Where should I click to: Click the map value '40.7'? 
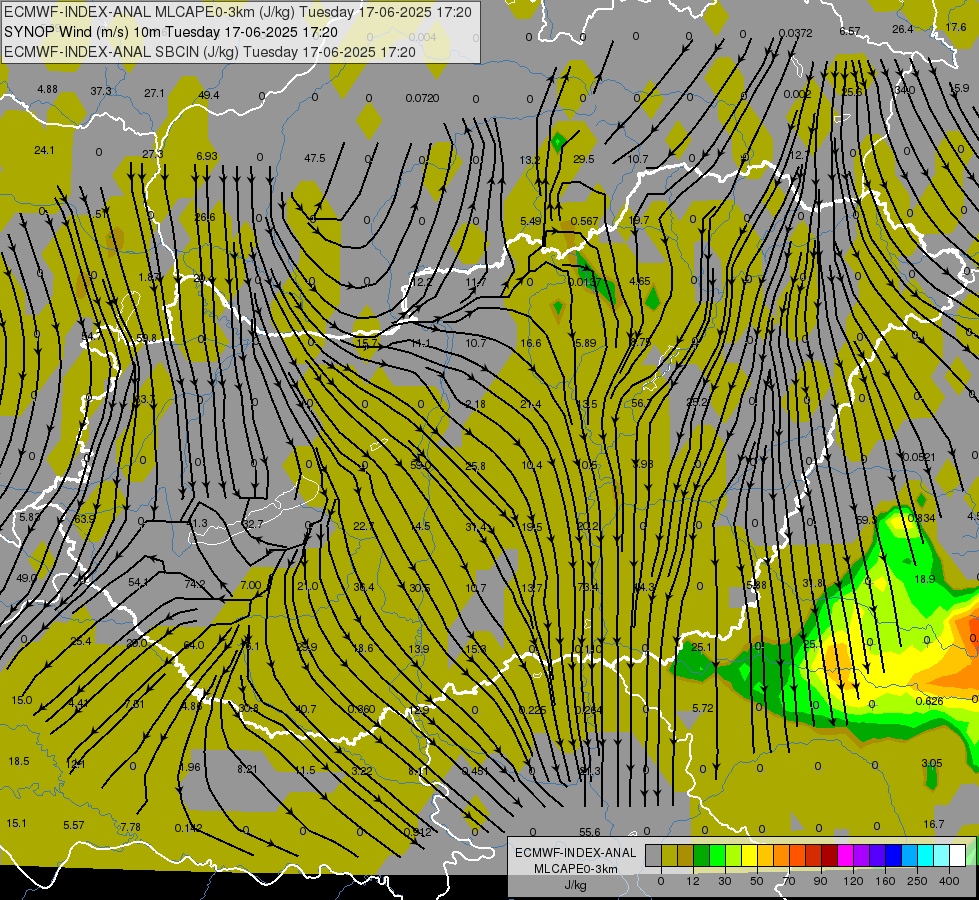tap(305, 710)
